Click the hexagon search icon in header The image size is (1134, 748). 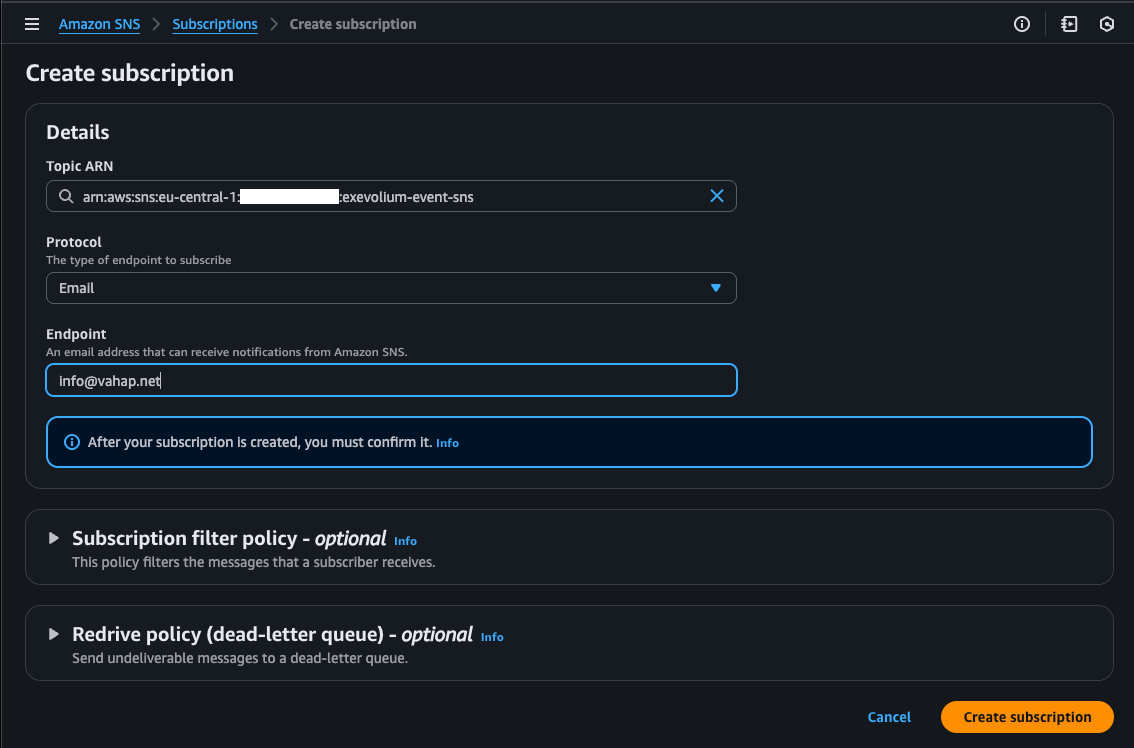coord(1106,24)
